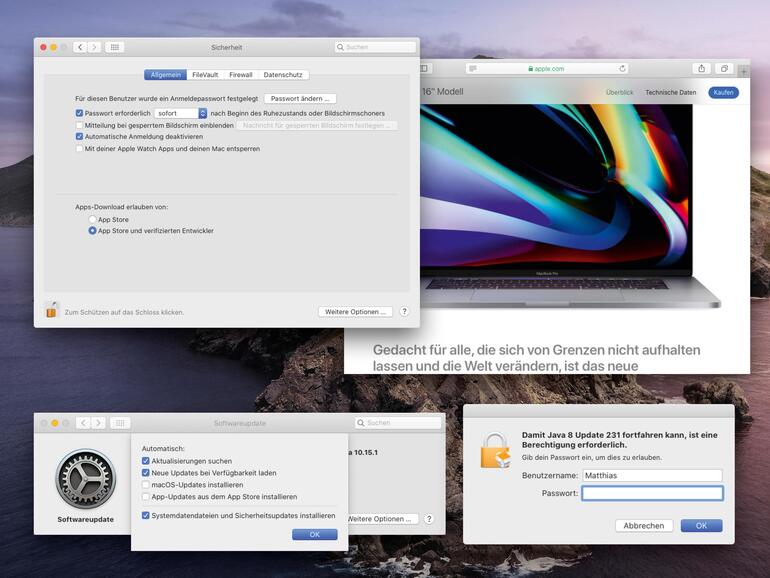The height and width of the screenshot is (578, 770).
Task: Reload the apple.com page in Safari
Action: pos(622,69)
